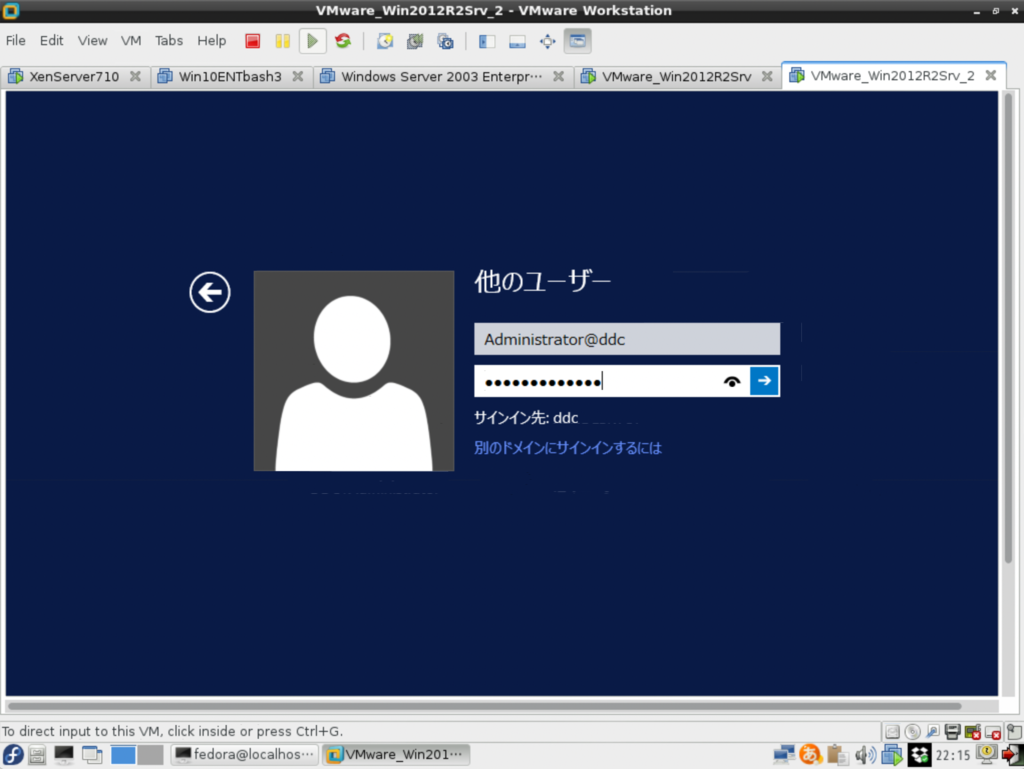Submit sign-in with the blue arrow button

(x=764, y=381)
